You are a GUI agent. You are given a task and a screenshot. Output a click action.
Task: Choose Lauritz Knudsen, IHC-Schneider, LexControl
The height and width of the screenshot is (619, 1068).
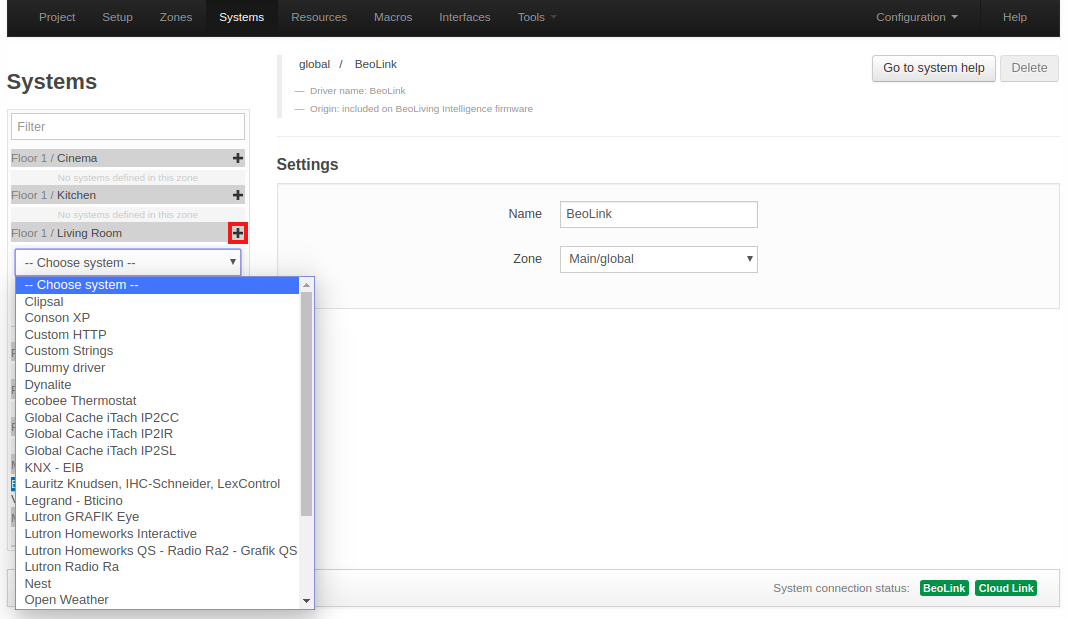pyautogui.click(x=157, y=484)
